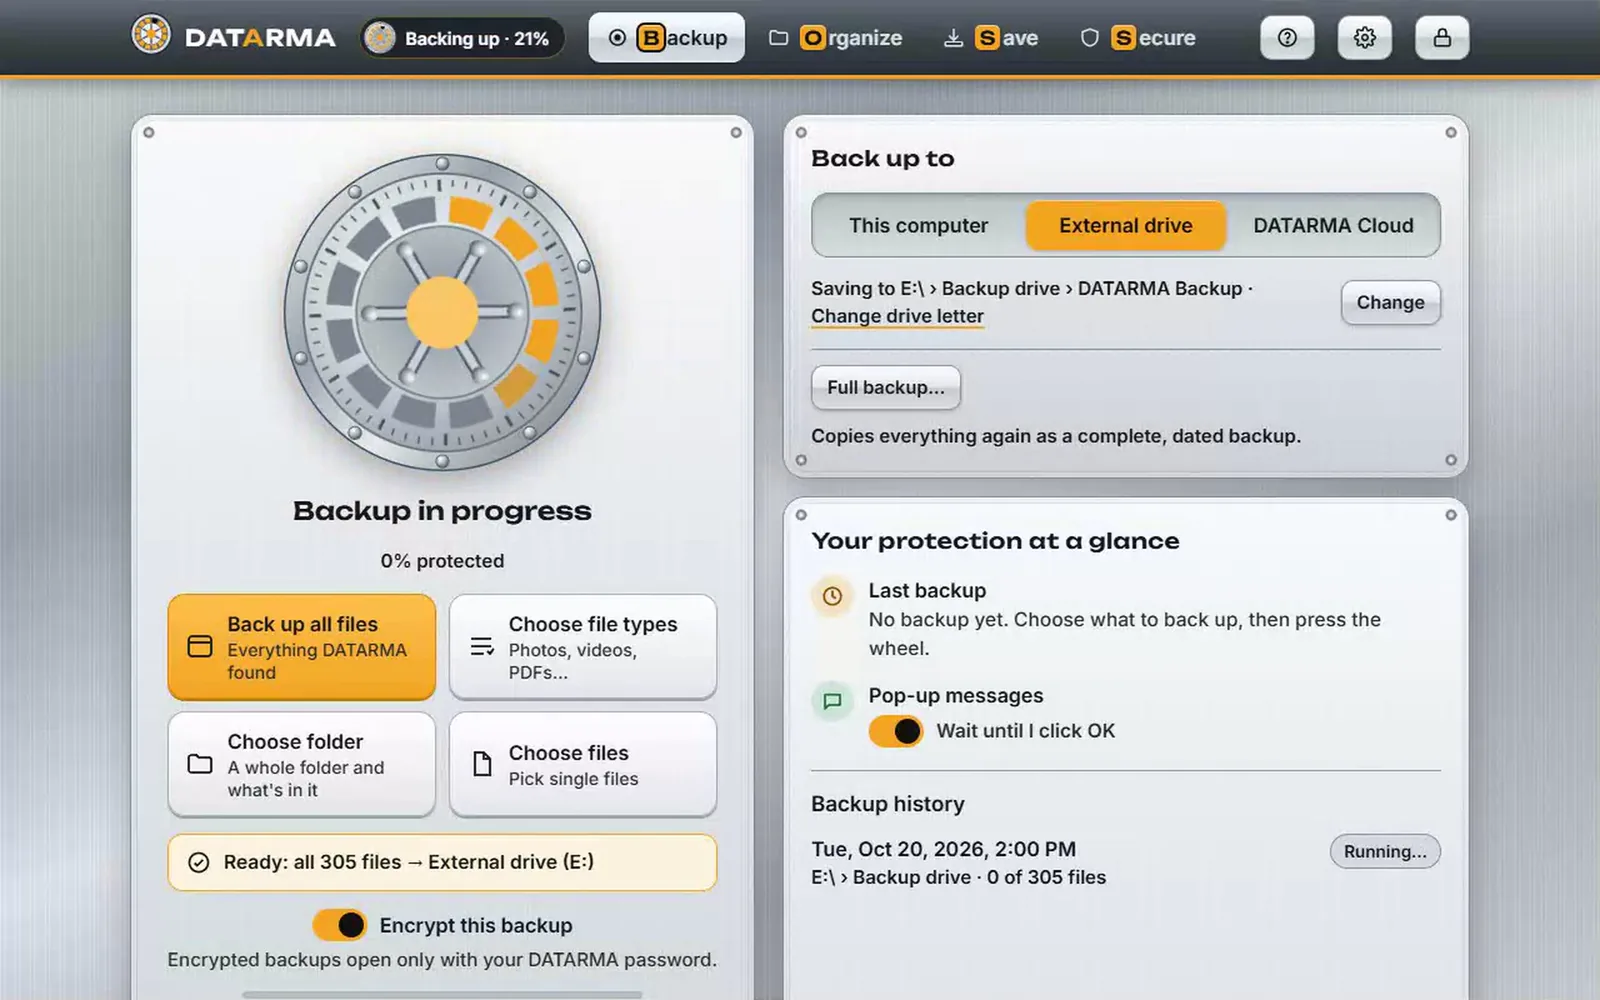
Task: Lock the app with the padlock icon
Action: (1442, 38)
